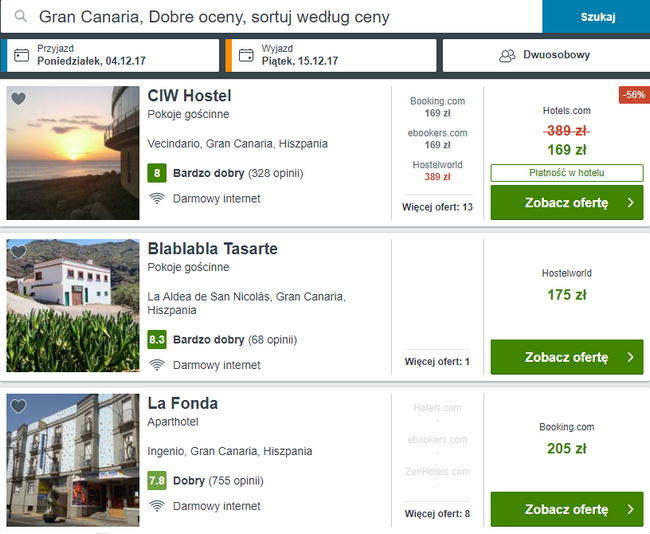
Task: Click Zobacz ofertę for CIW Hostel
Action: tap(566, 203)
